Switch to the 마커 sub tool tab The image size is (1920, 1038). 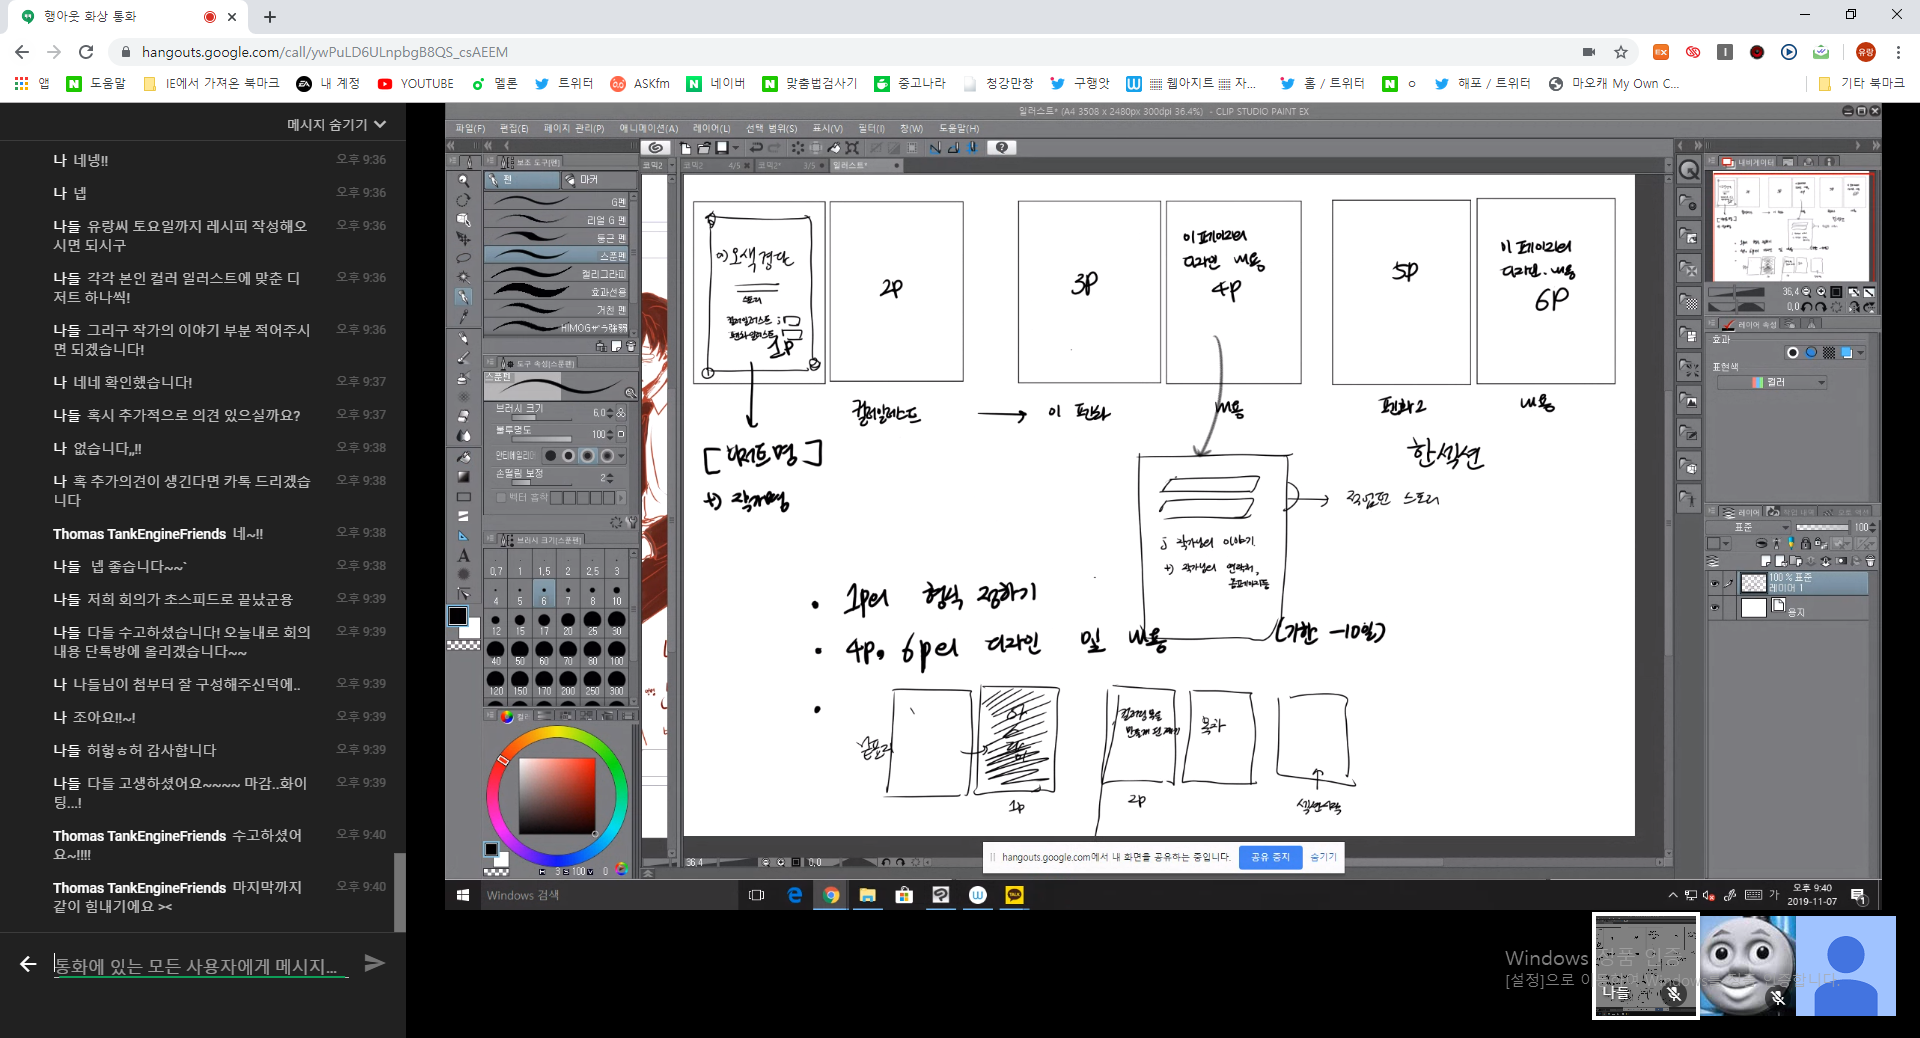598,180
